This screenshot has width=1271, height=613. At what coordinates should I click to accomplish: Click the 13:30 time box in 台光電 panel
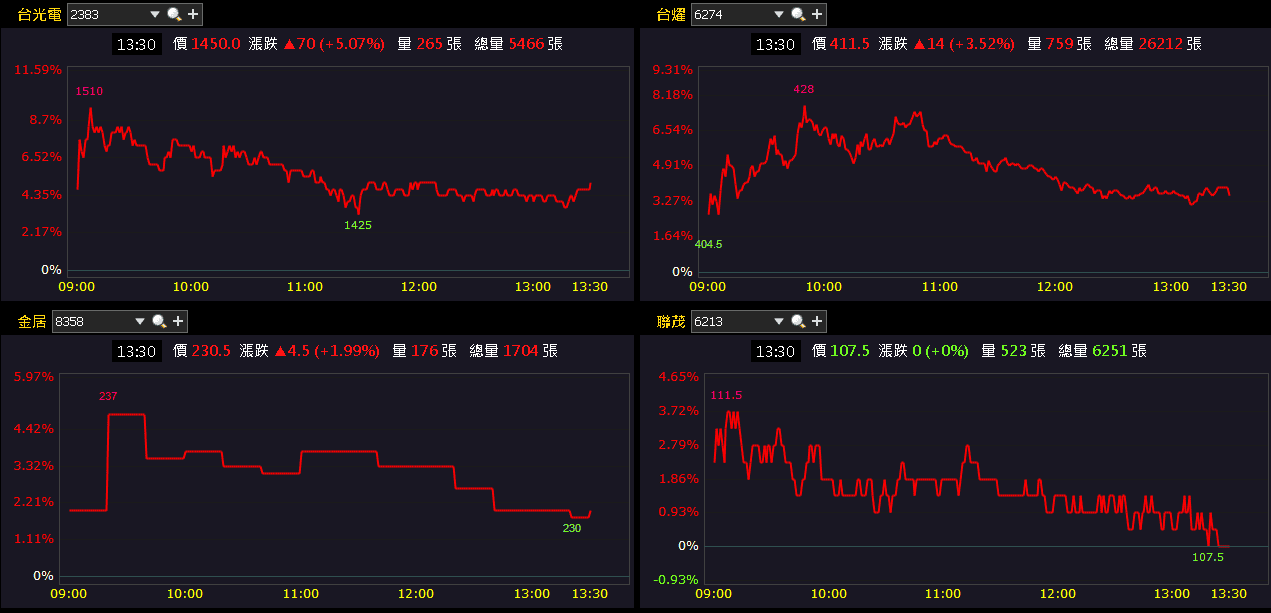pos(136,44)
